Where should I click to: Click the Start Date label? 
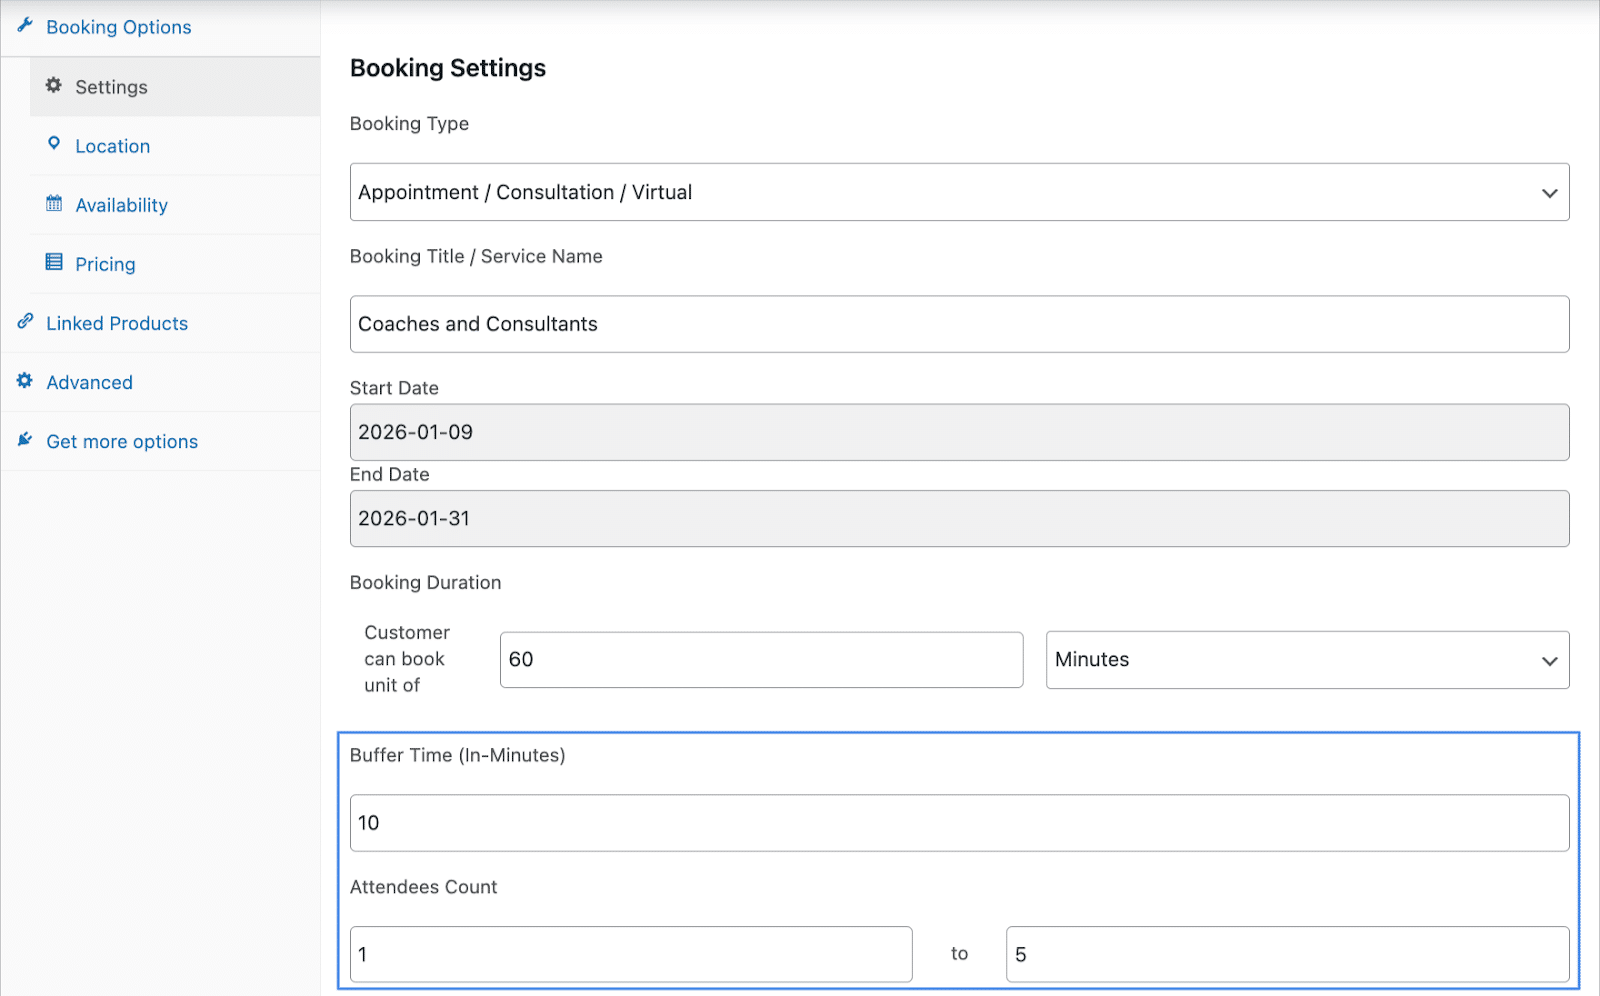click(x=394, y=388)
